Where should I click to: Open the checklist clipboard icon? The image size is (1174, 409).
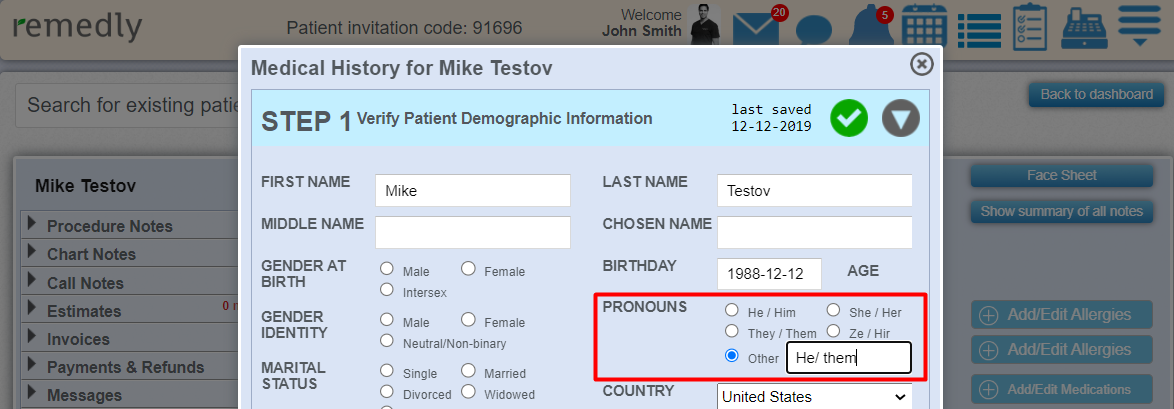click(x=1030, y=26)
